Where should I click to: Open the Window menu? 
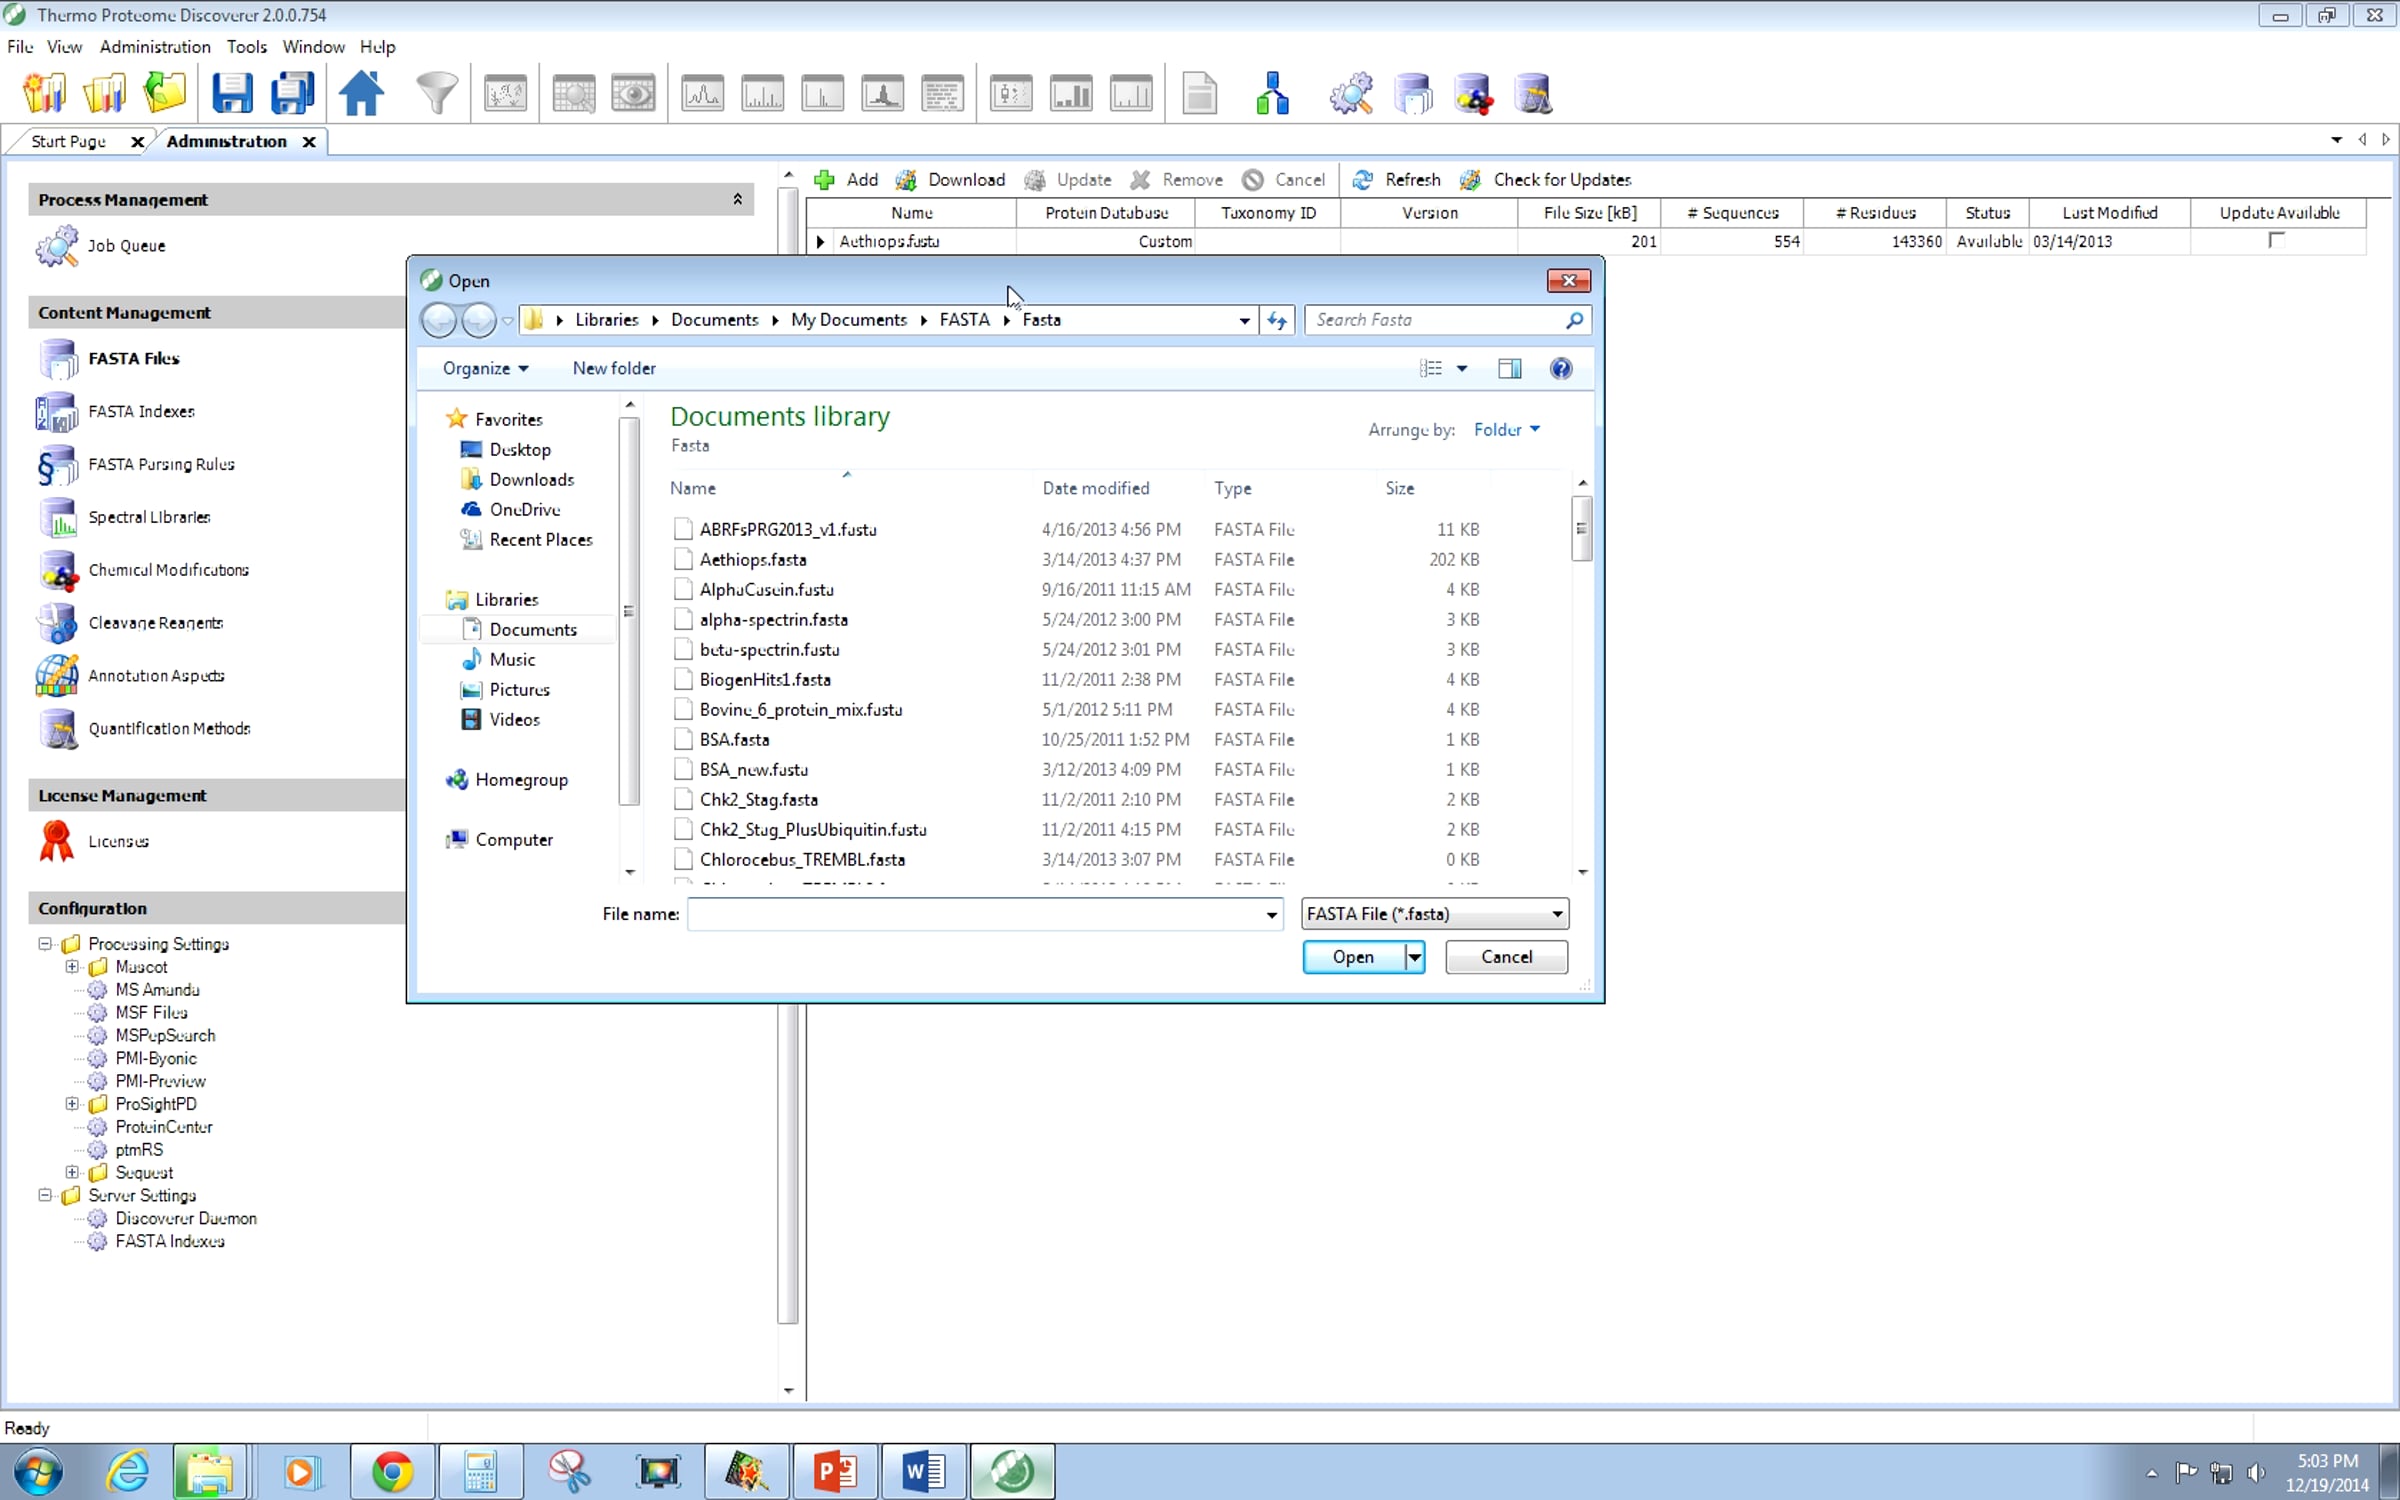(313, 47)
